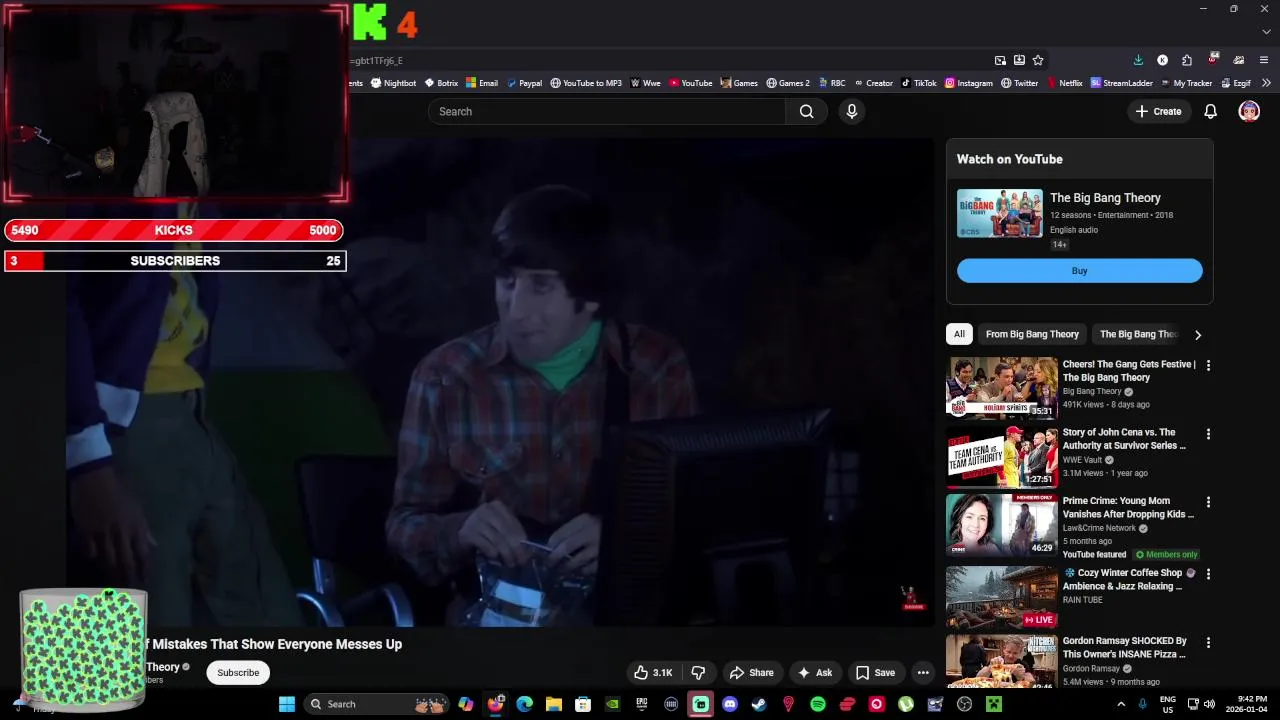The width and height of the screenshot is (1280, 720).
Task: Share the video via Share button
Action: tap(752, 673)
